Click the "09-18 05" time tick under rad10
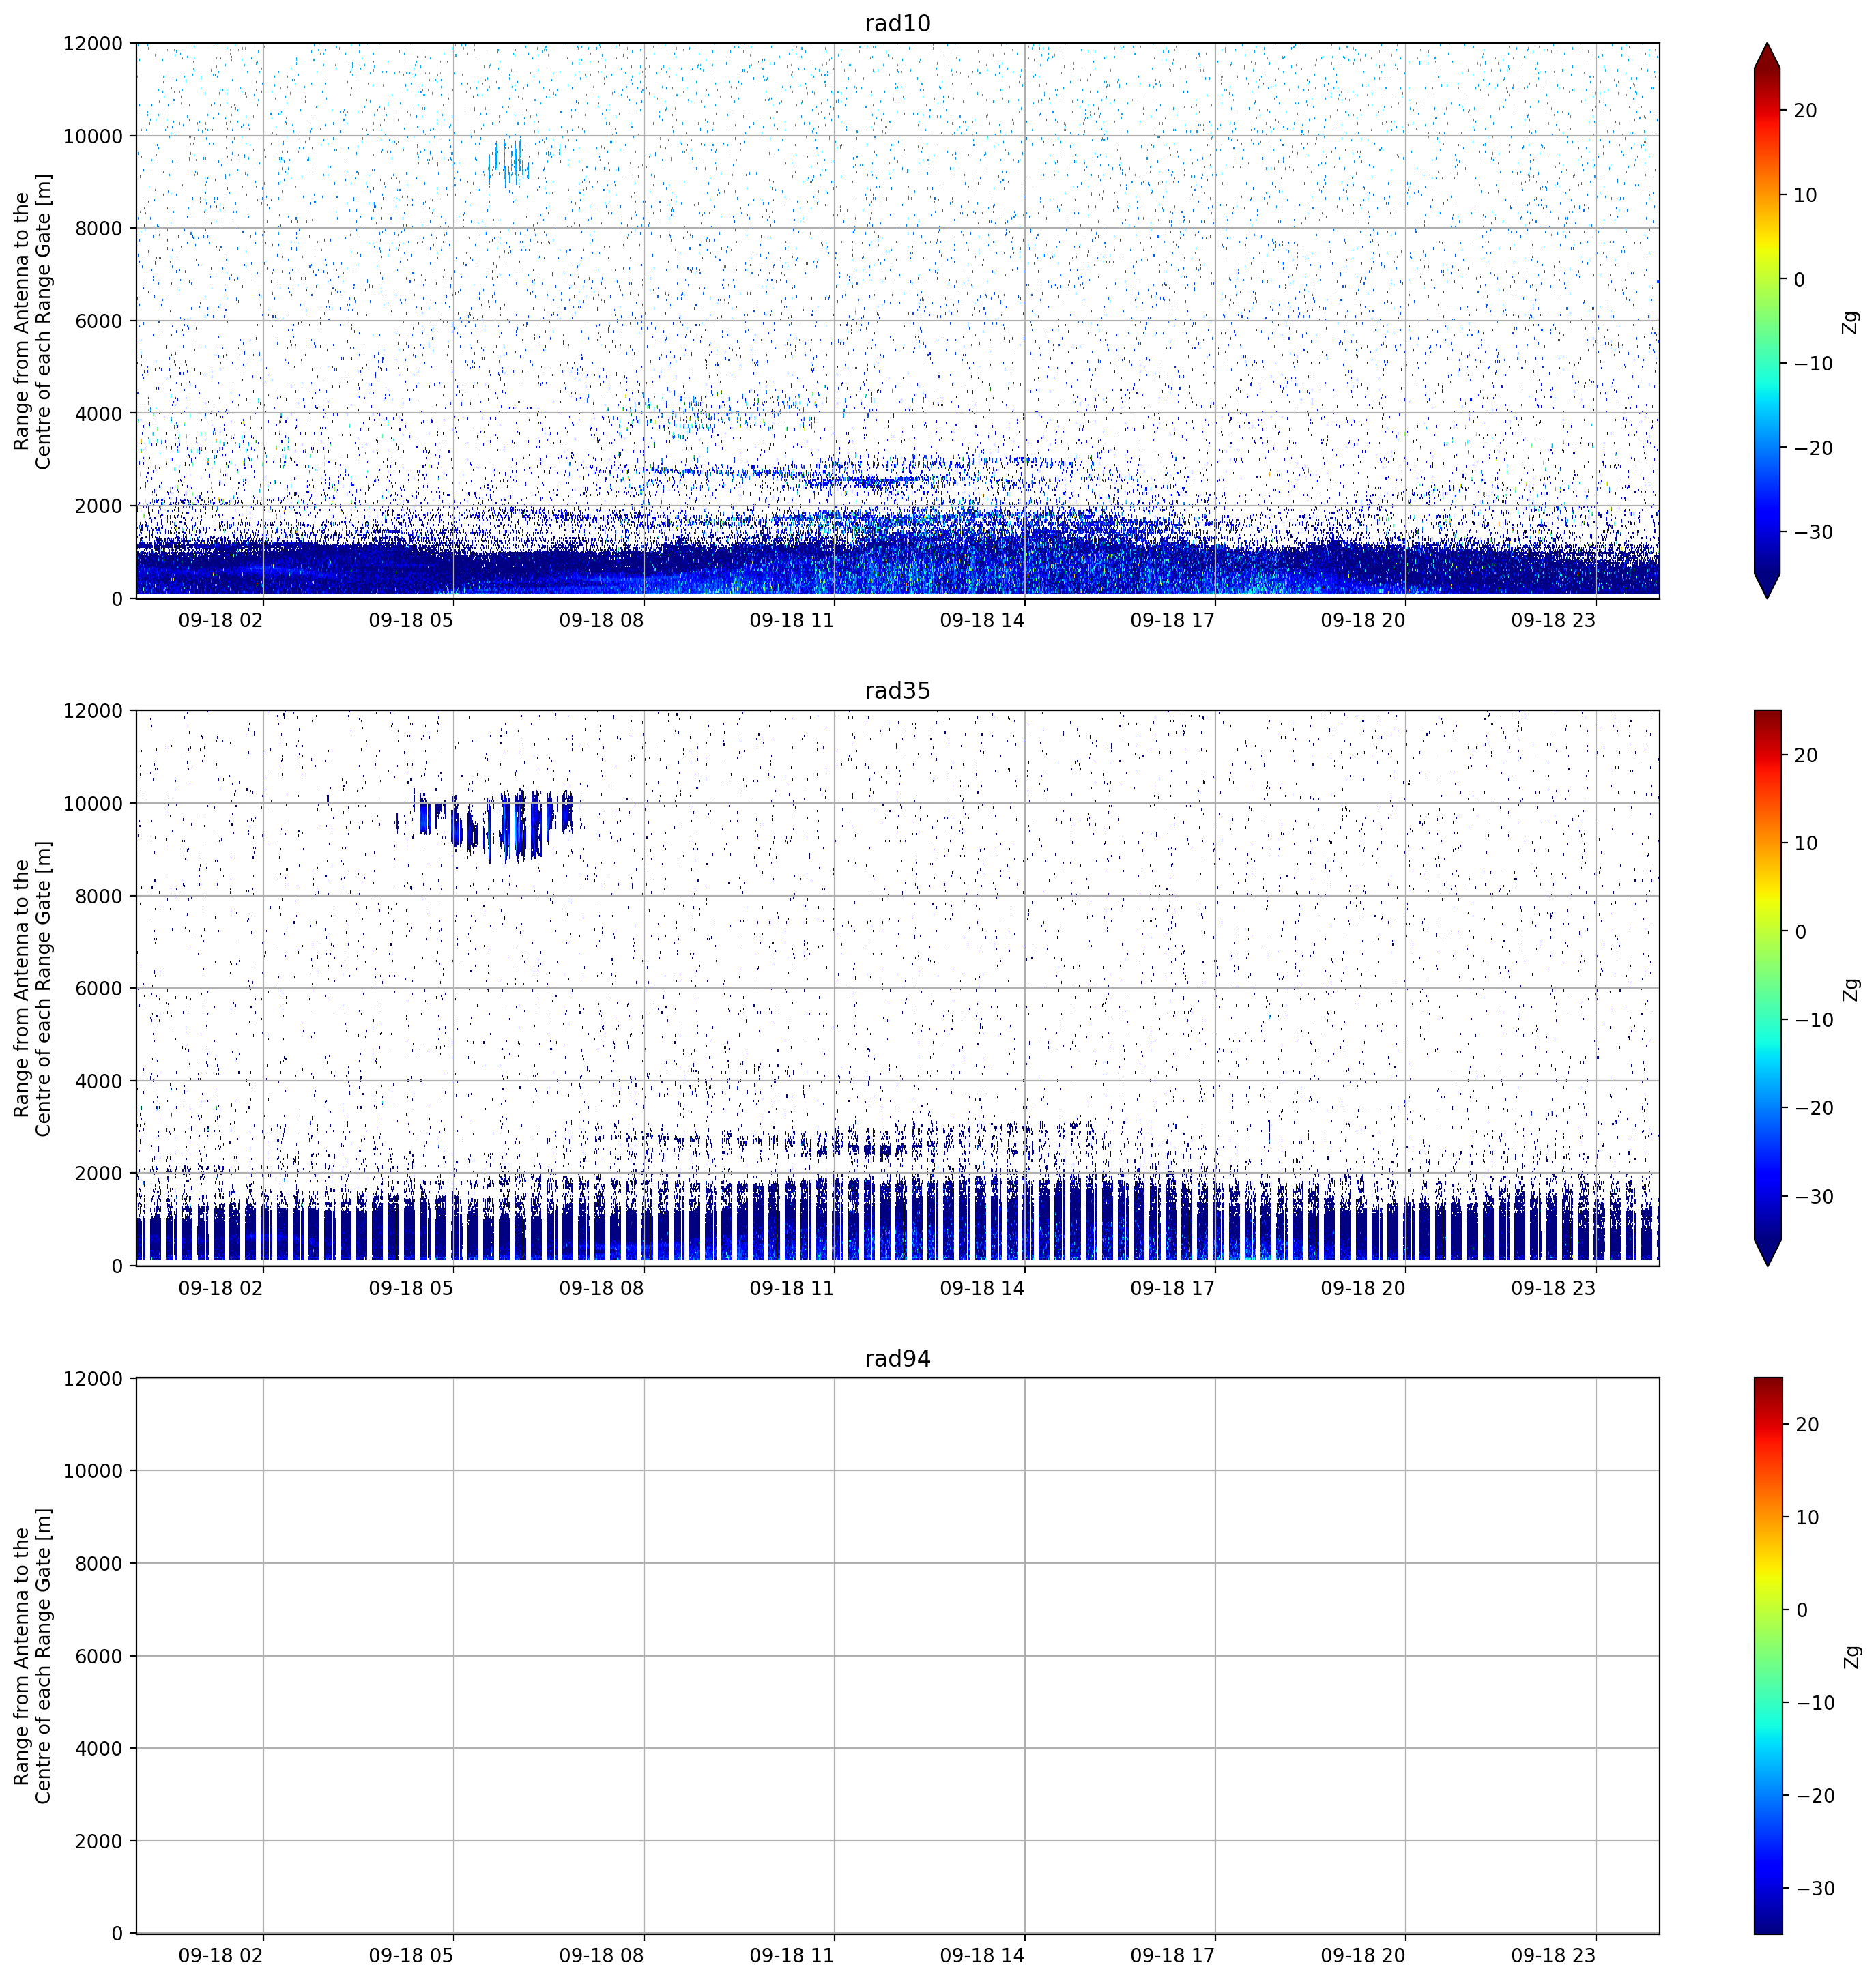1876x1980 pixels. (x=411, y=620)
